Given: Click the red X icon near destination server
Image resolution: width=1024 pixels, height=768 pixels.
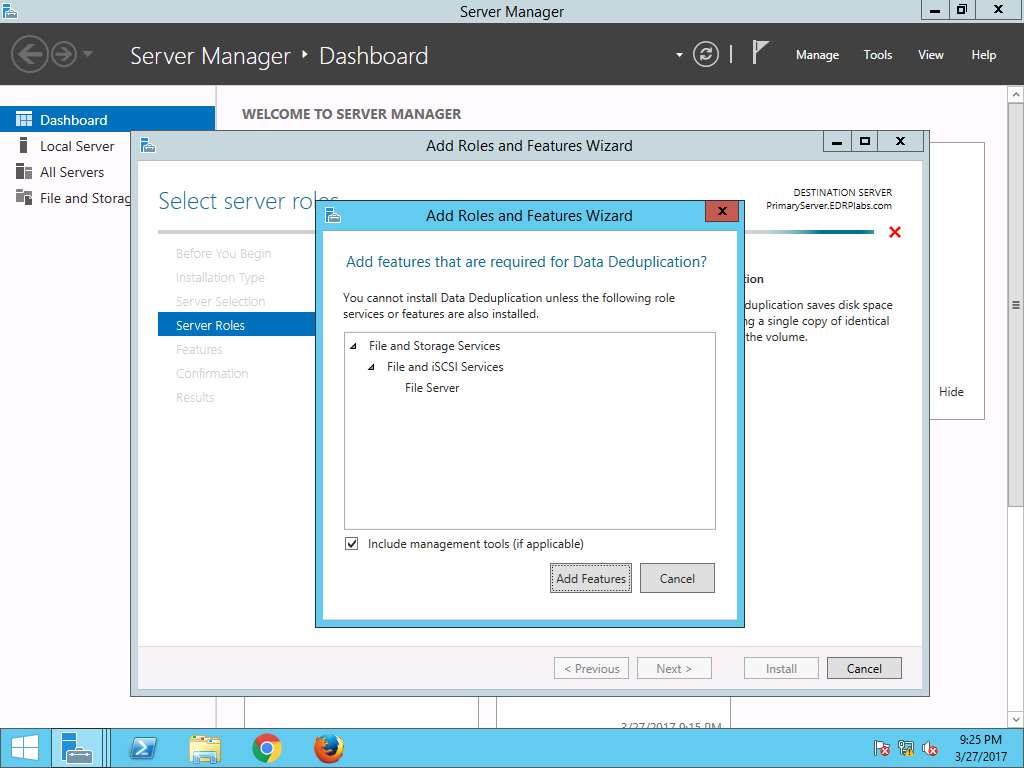Looking at the screenshot, I should coord(895,232).
